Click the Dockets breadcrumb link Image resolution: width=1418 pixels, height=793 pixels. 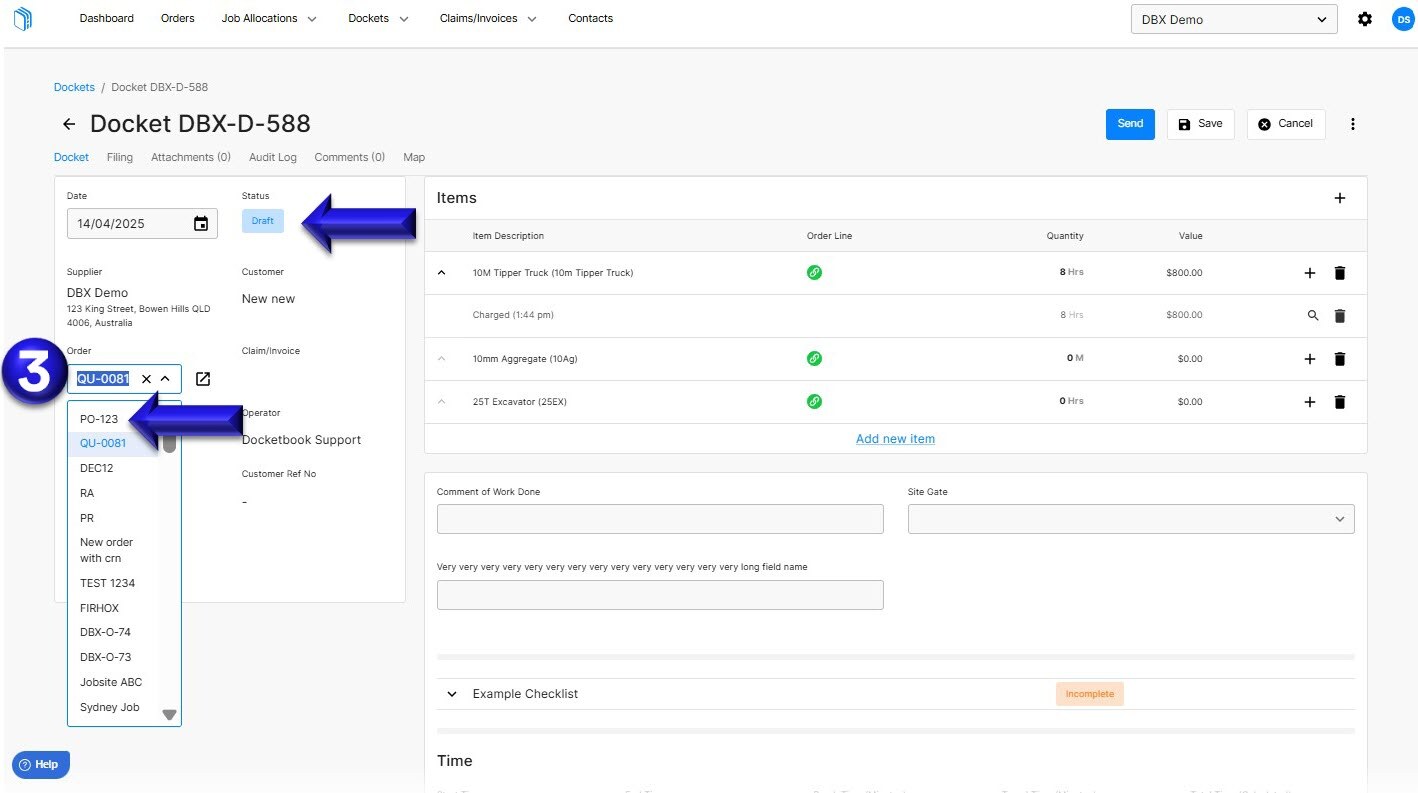pyautogui.click(x=74, y=87)
